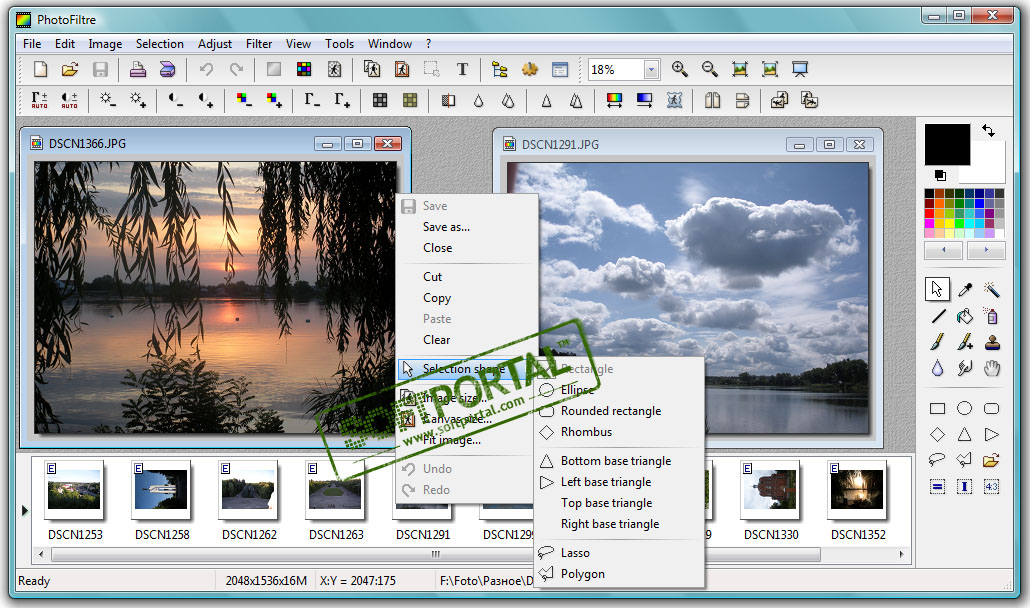Choose lasso shape in tool palette
The image size is (1030, 608).
pos(937,460)
